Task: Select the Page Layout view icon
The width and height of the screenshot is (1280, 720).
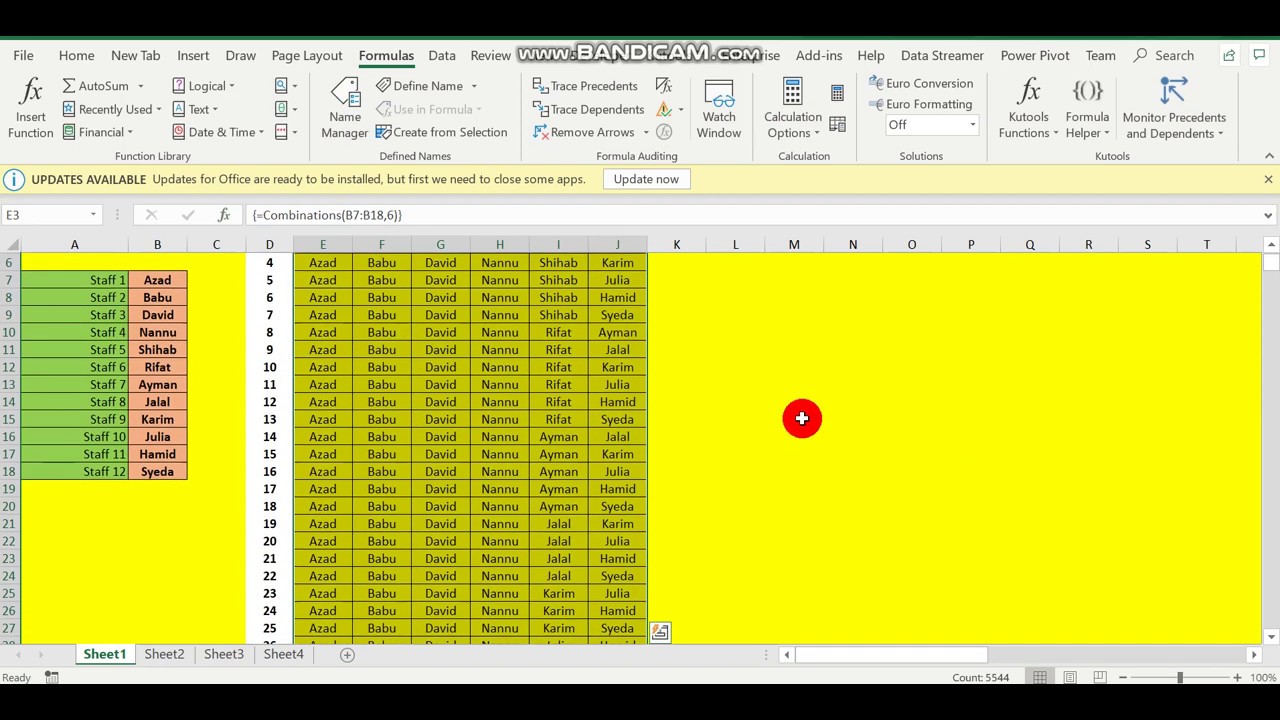Action: pyautogui.click(x=1070, y=677)
